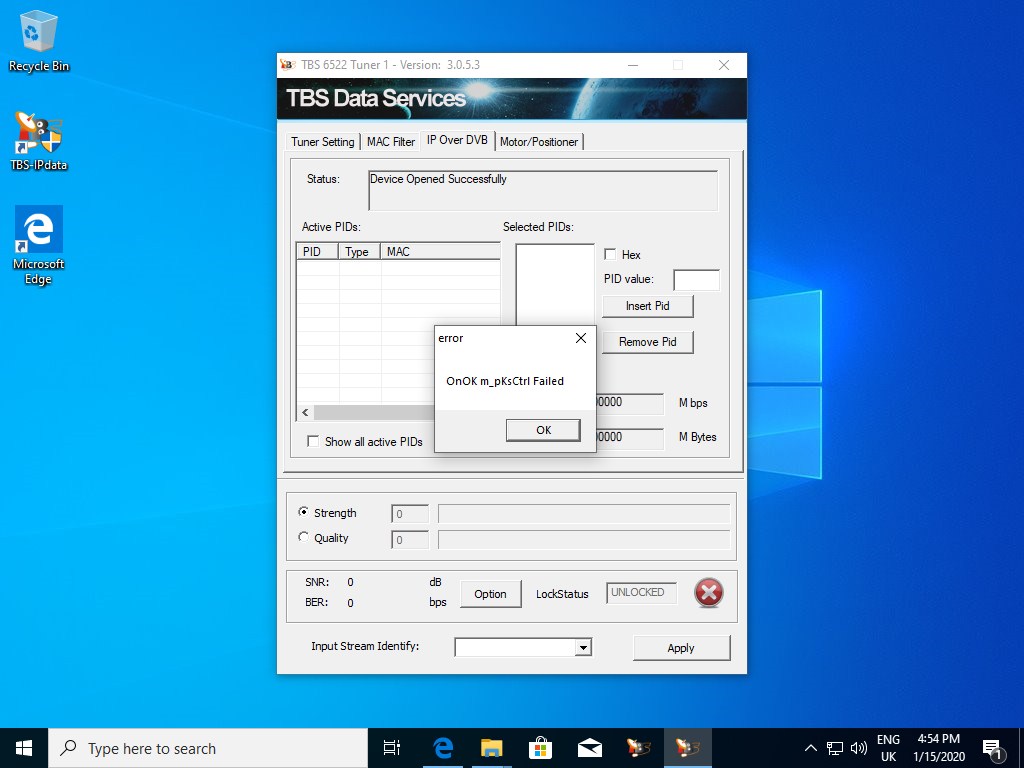Click the Quality value field
Image resolution: width=1024 pixels, height=768 pixels.
point(410,540)
